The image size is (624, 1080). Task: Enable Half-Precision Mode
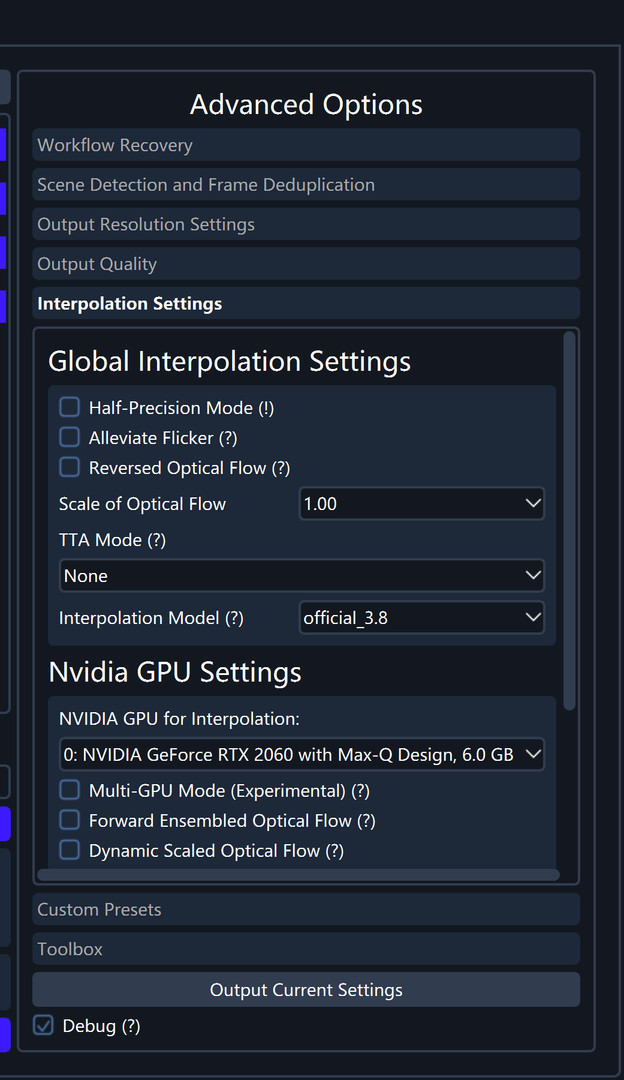tap(69, 407)
